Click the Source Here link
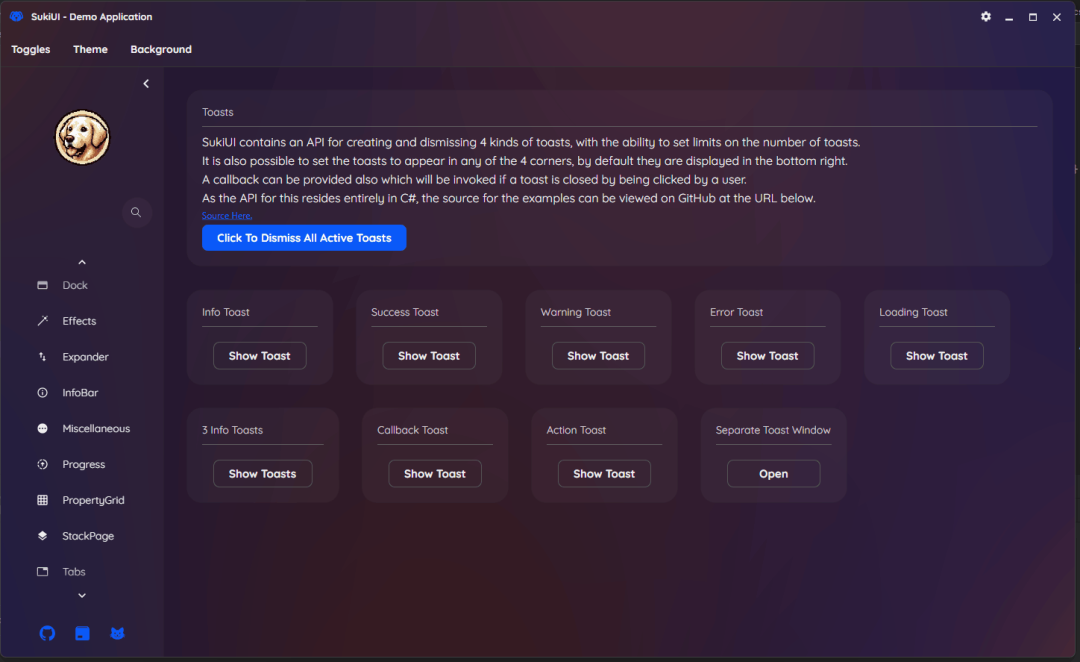The width and height of the screenshot is (1080, 662). pyautogui.click(x=227, y=216)
